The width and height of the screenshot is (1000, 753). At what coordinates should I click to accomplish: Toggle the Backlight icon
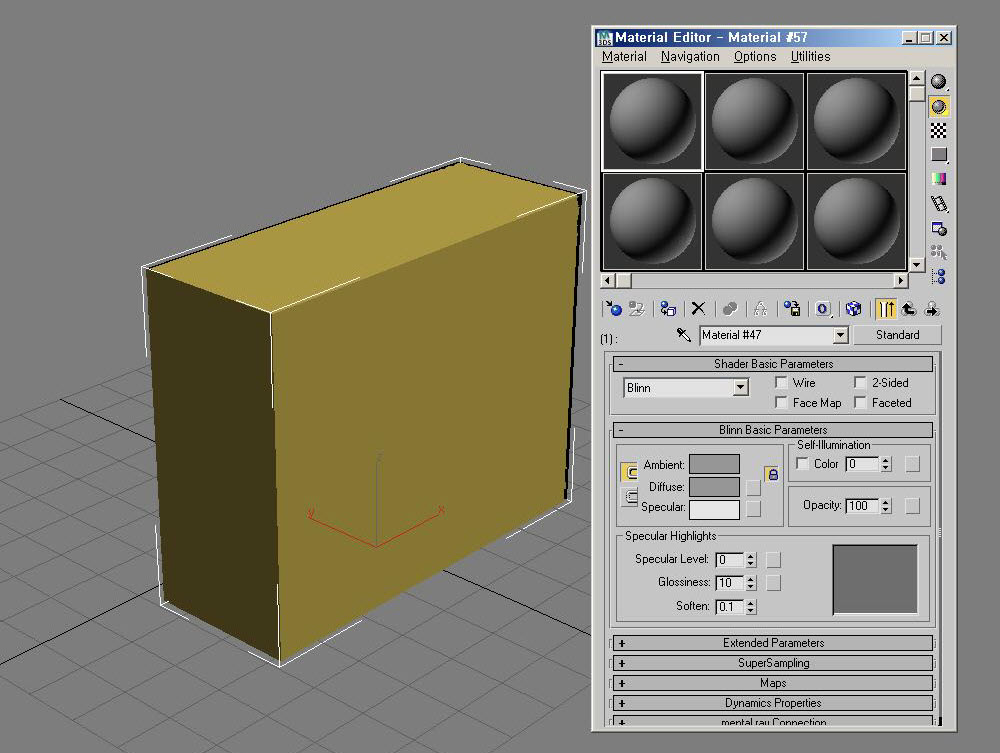pyautogui.click(x=938, y=106)
